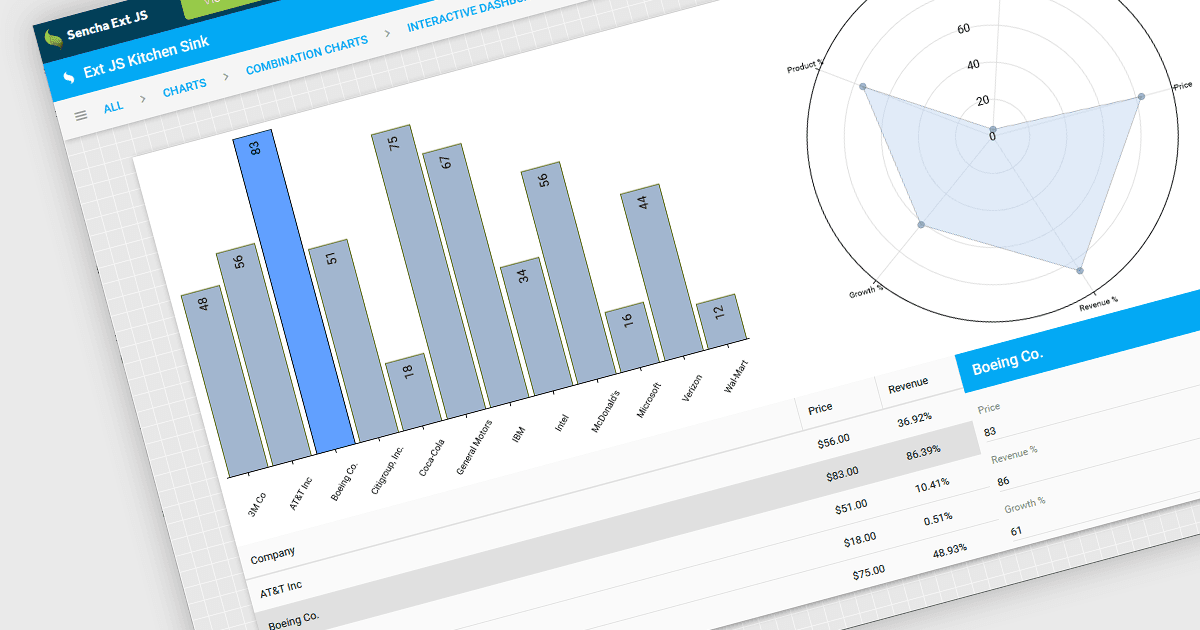Click the Sencha leaf logo icon
Image resolution: width=1200 pixels, height=630 pixels.
click(x=53, y=41)
